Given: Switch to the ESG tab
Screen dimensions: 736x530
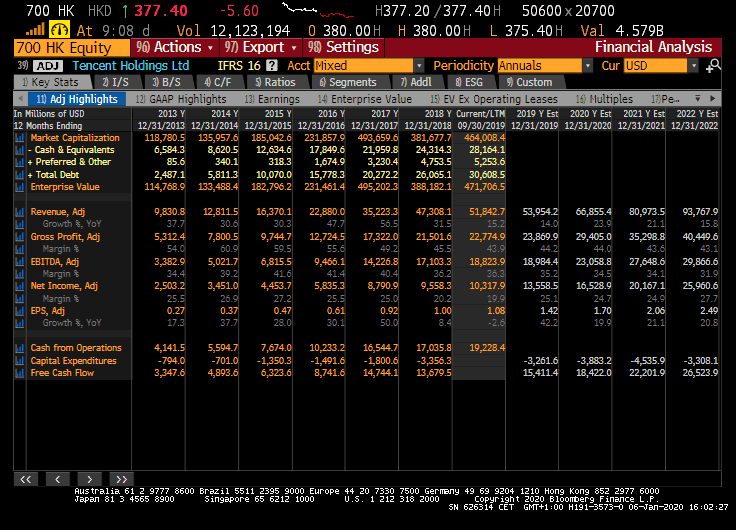Looking at the screenshot, I should (469, 82).
